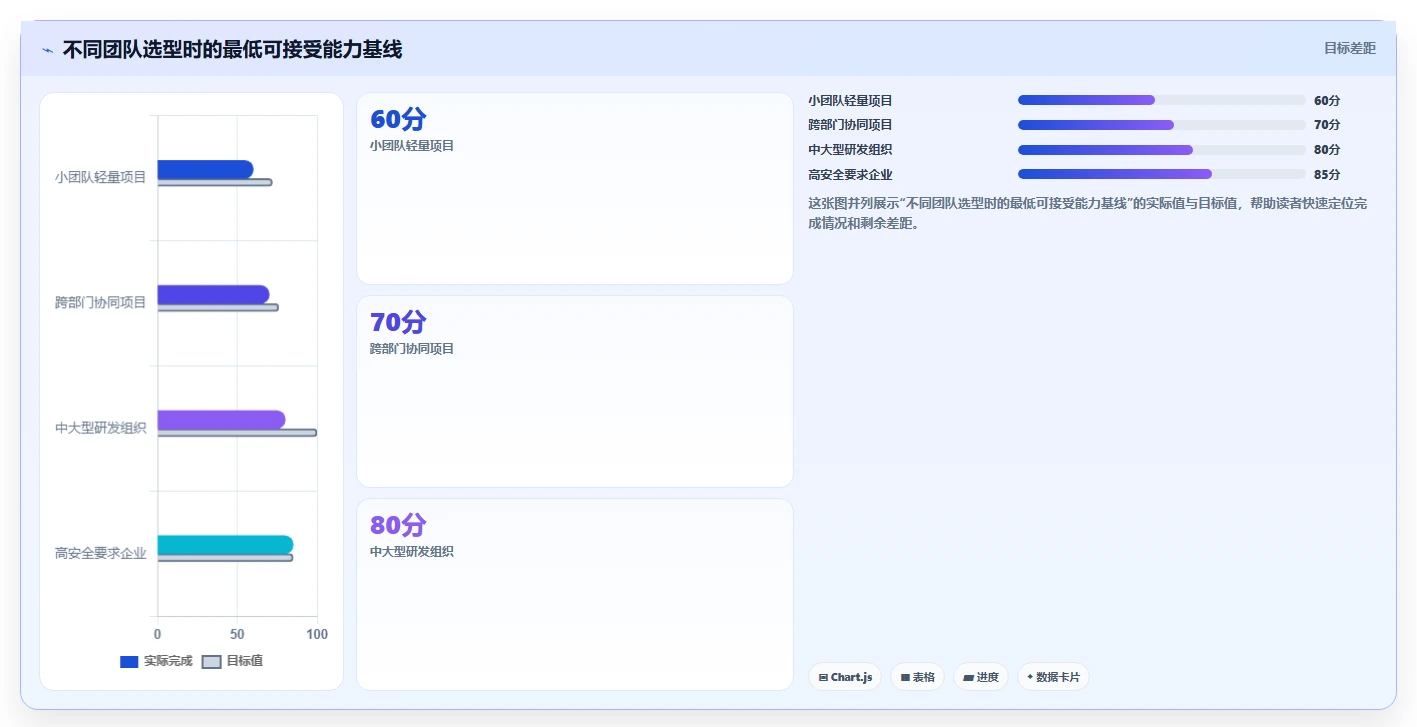Click the chart title 不同团队选型时的最低可接受能力基线

[x=232, y=49]
